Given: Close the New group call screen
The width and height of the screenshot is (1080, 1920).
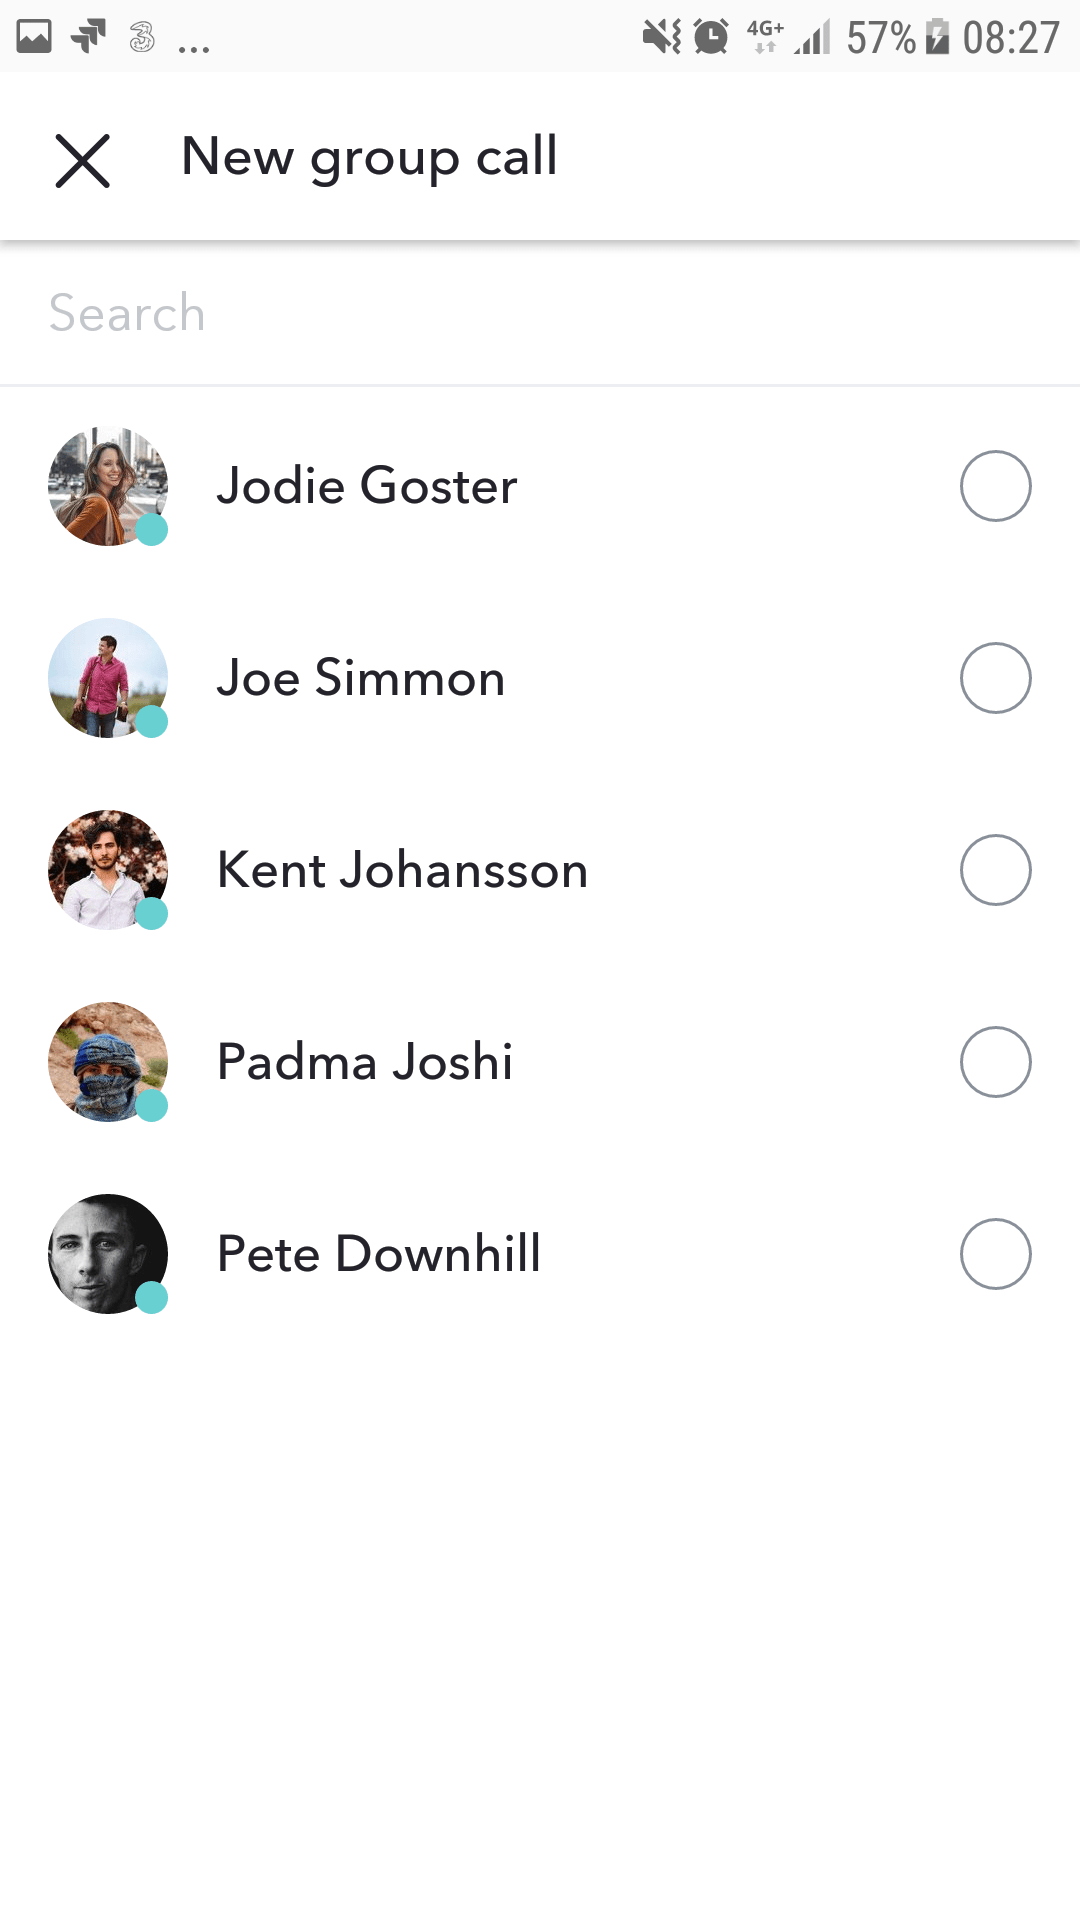Looking at the screenshot, I should pos(82,161).
